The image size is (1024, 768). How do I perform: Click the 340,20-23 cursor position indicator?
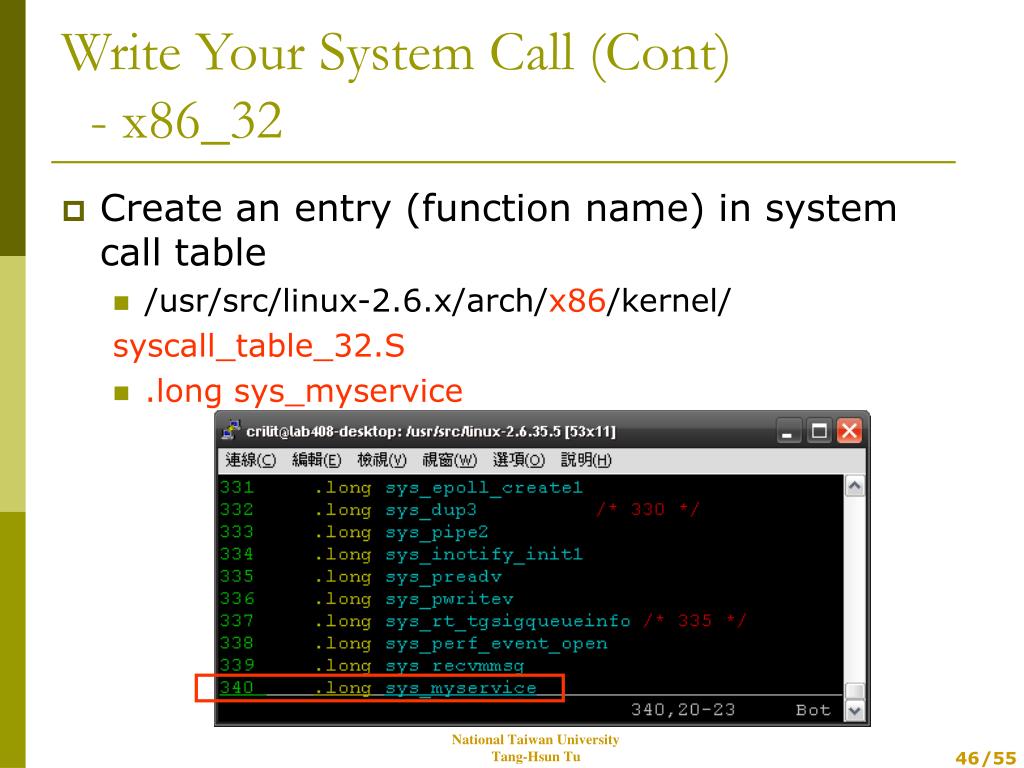pyautogui.click(x=683, y=710)
